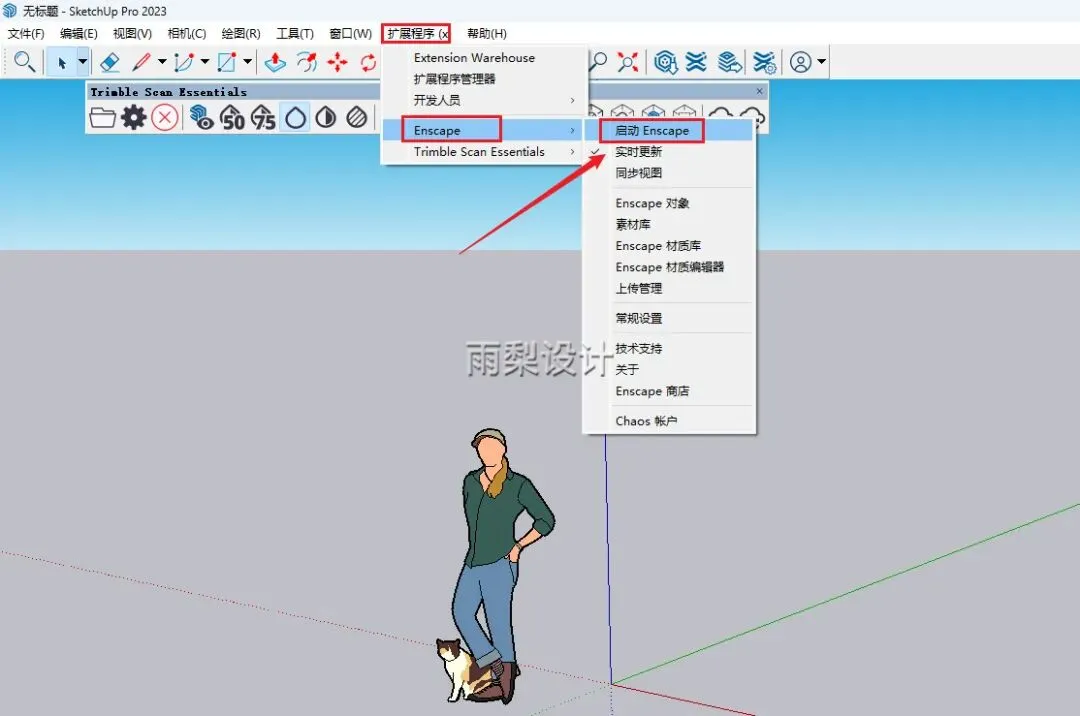Click the Zoom Extents icon
Image resolution: width=1080 pixels, height=716 pixels.
(x=627, y=62)
